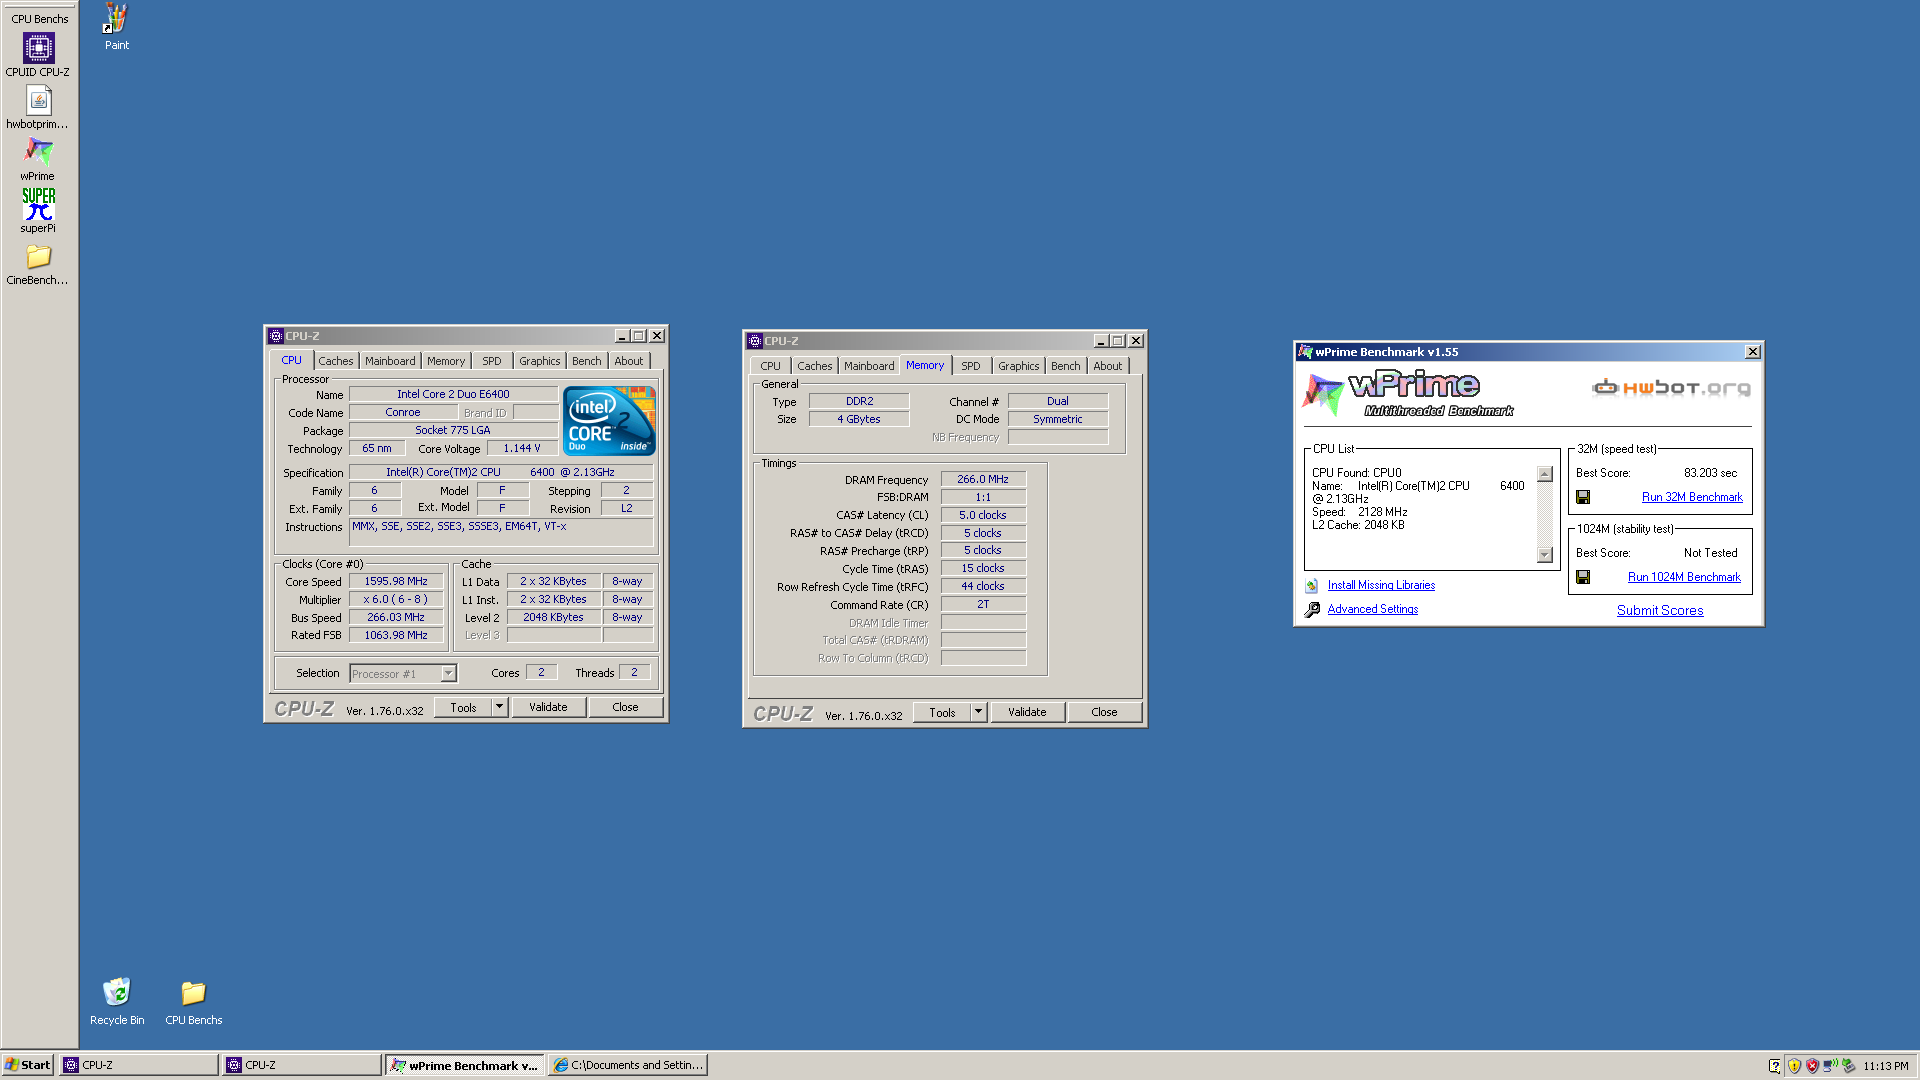Switch to C:\Documents and Settings taskbar button

tap(628, 1065)
